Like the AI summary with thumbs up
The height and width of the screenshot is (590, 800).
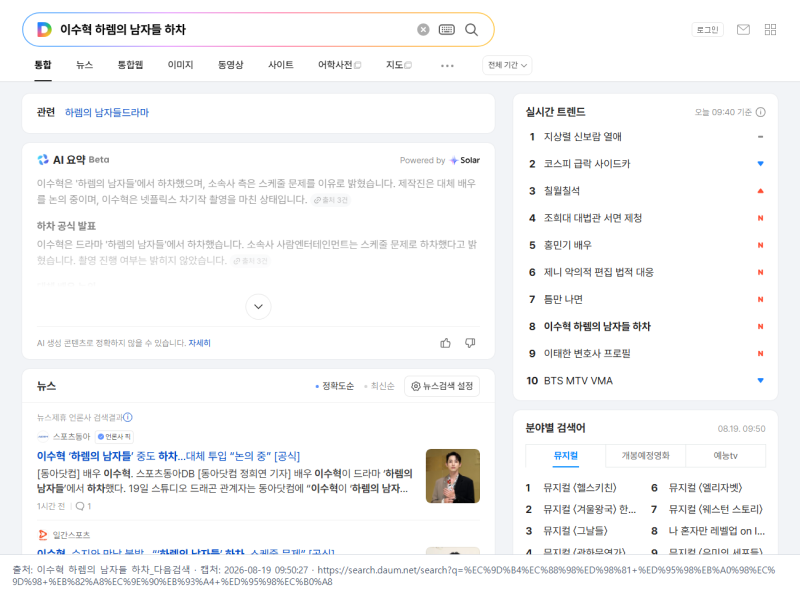click(445, 343)
